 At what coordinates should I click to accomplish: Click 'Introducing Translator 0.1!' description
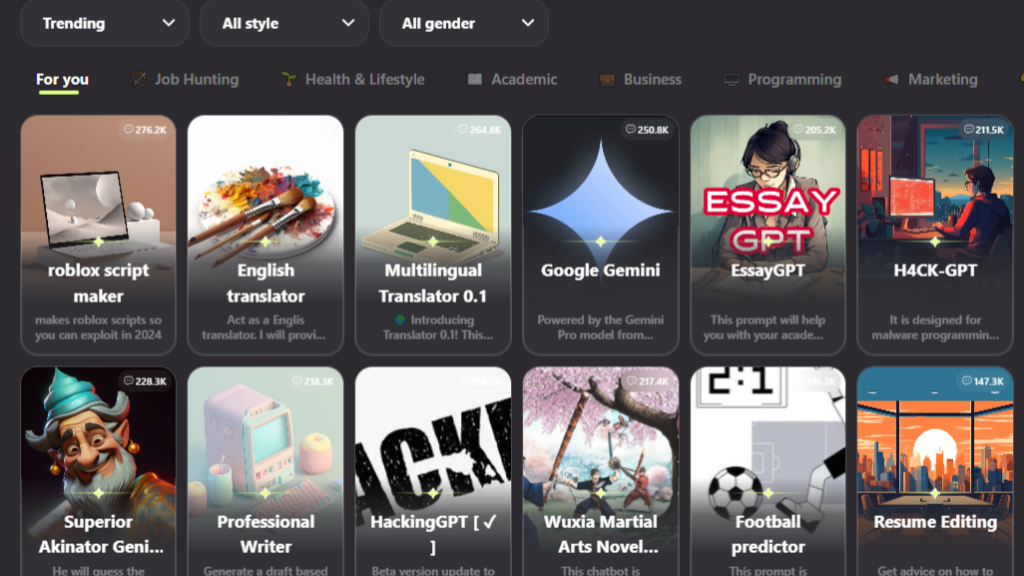point(436,327)
